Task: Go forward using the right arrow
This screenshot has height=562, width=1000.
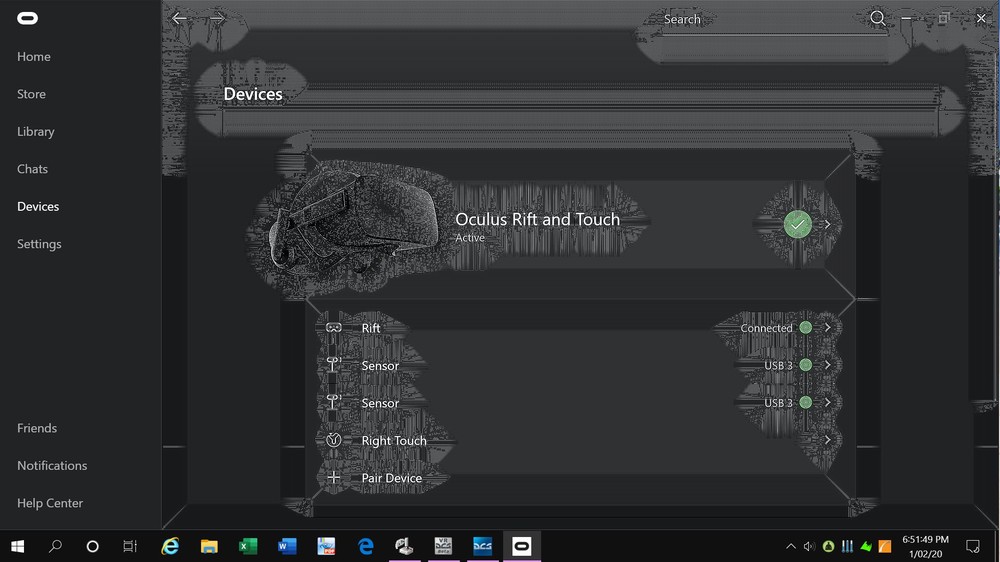Action: (217, 18)
